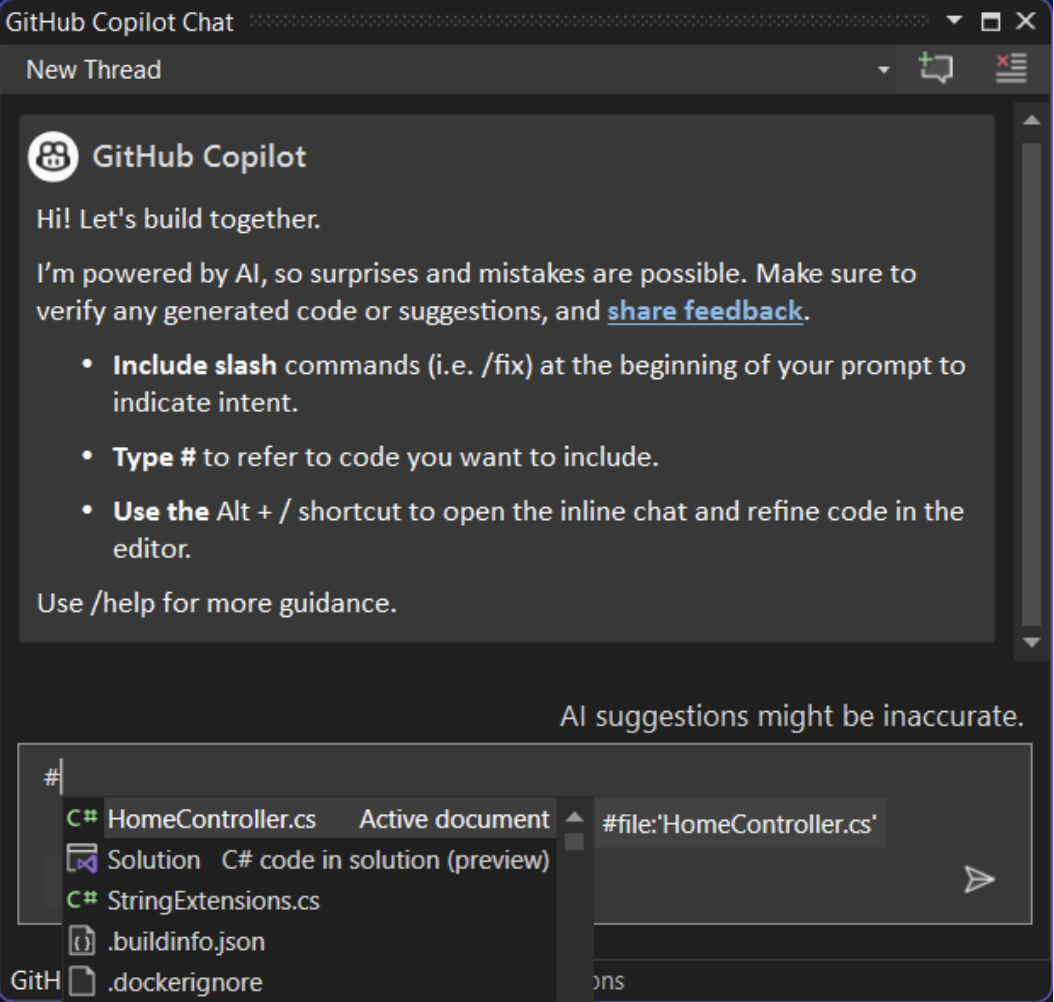Select HomeController.cs active document suggestion

coord(212,820)
